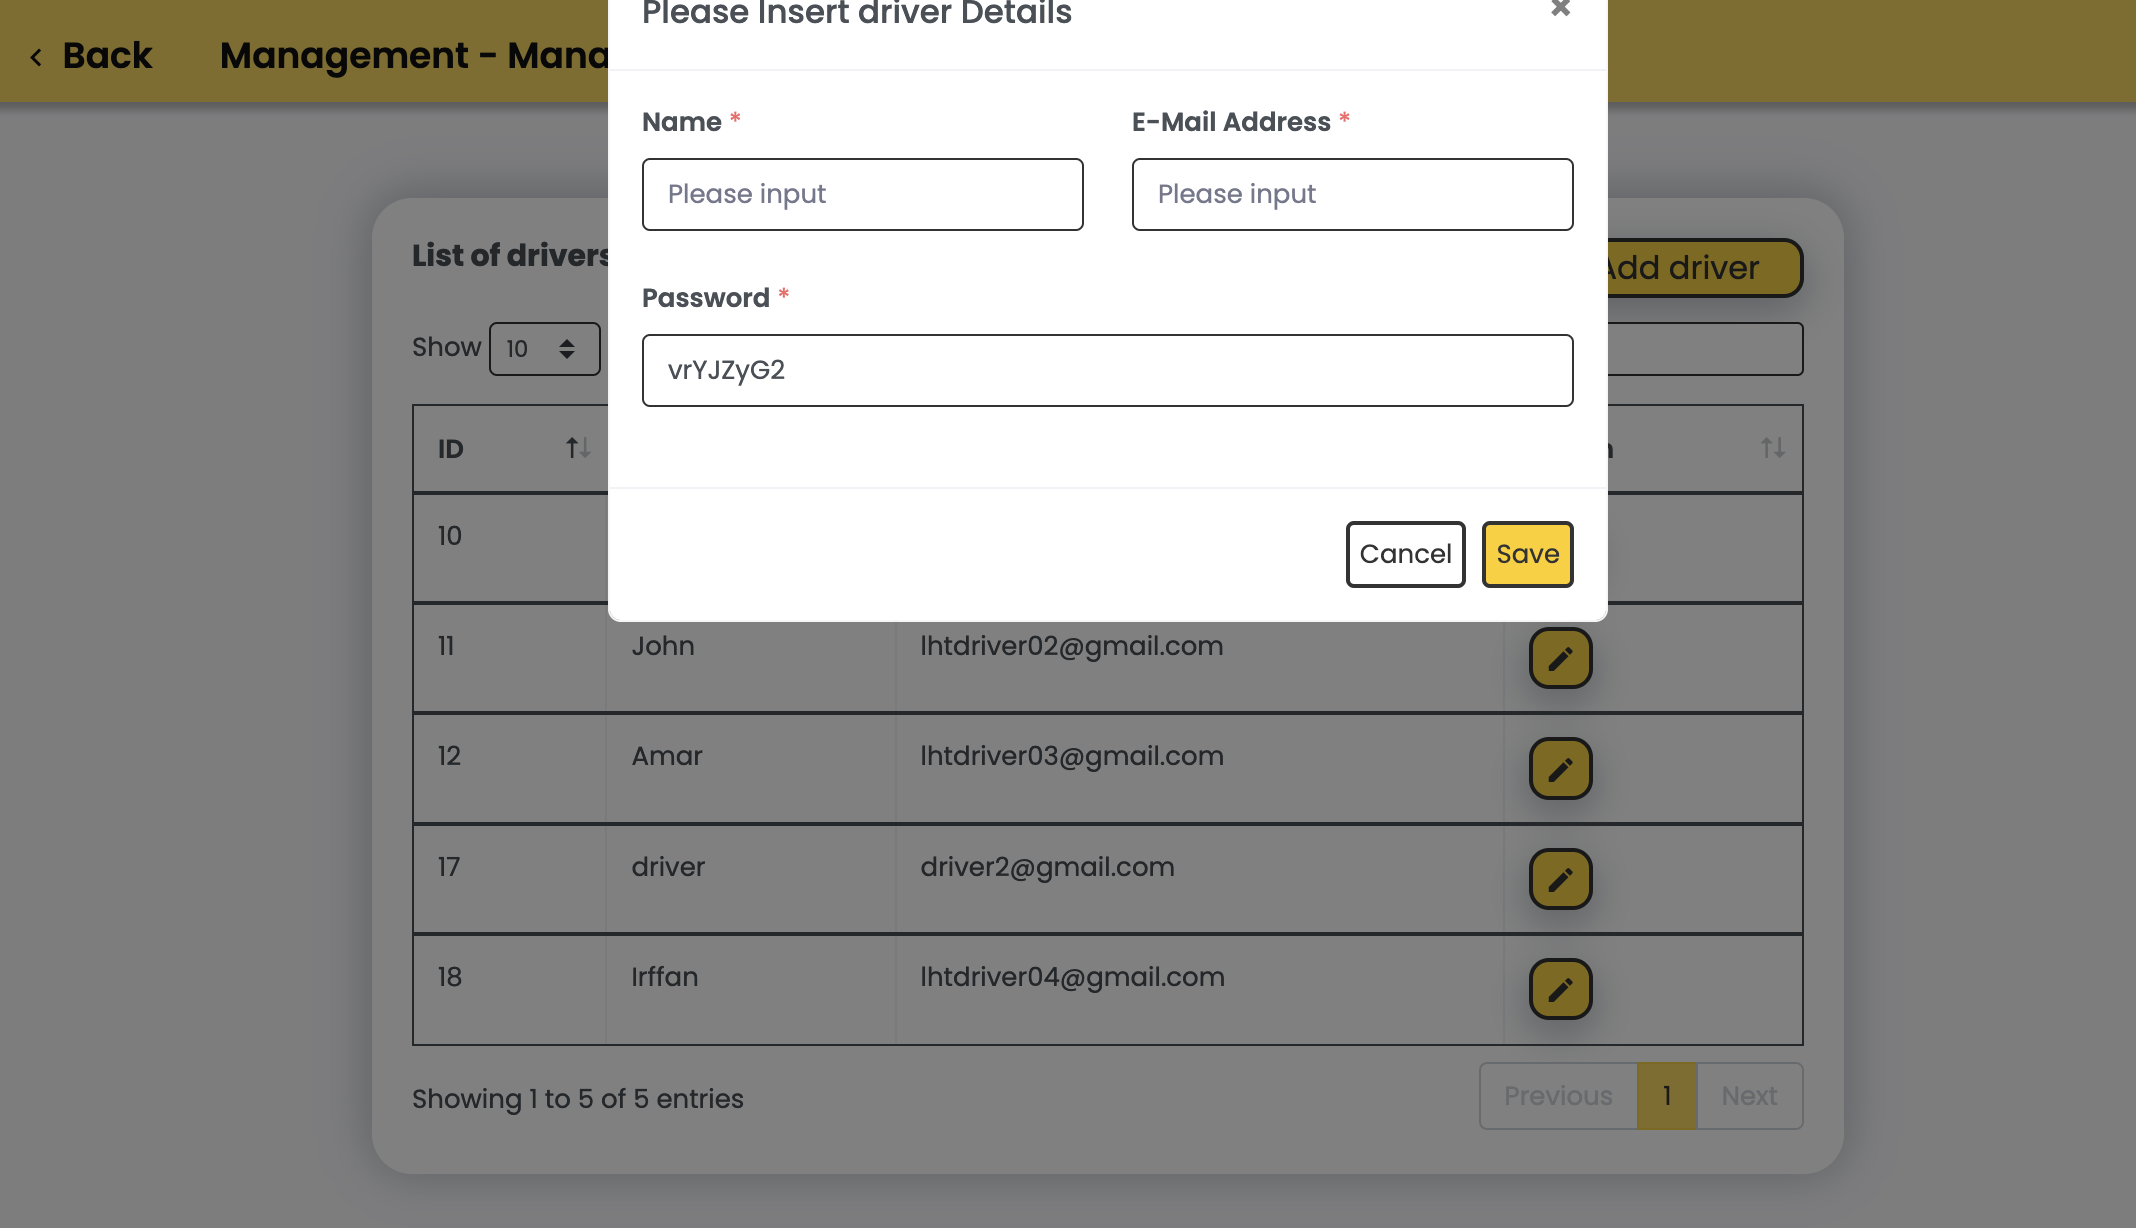The height and width of the screenshot is (1228, 2136).
Task: Save the new driver details
Action: point(1527,554)
